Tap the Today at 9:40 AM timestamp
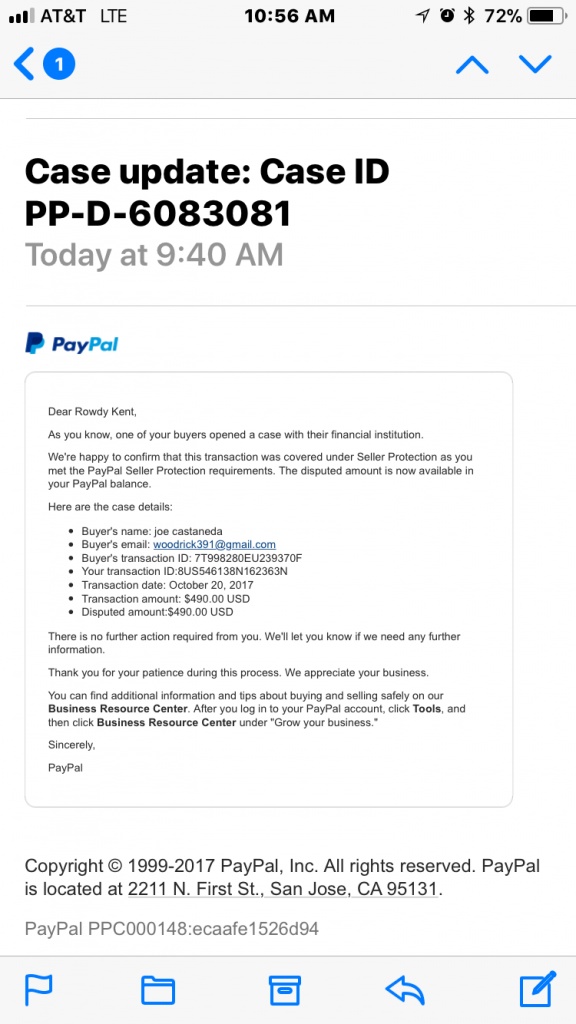The height and width of the screenshot is (1024, 576). [154, 255]
